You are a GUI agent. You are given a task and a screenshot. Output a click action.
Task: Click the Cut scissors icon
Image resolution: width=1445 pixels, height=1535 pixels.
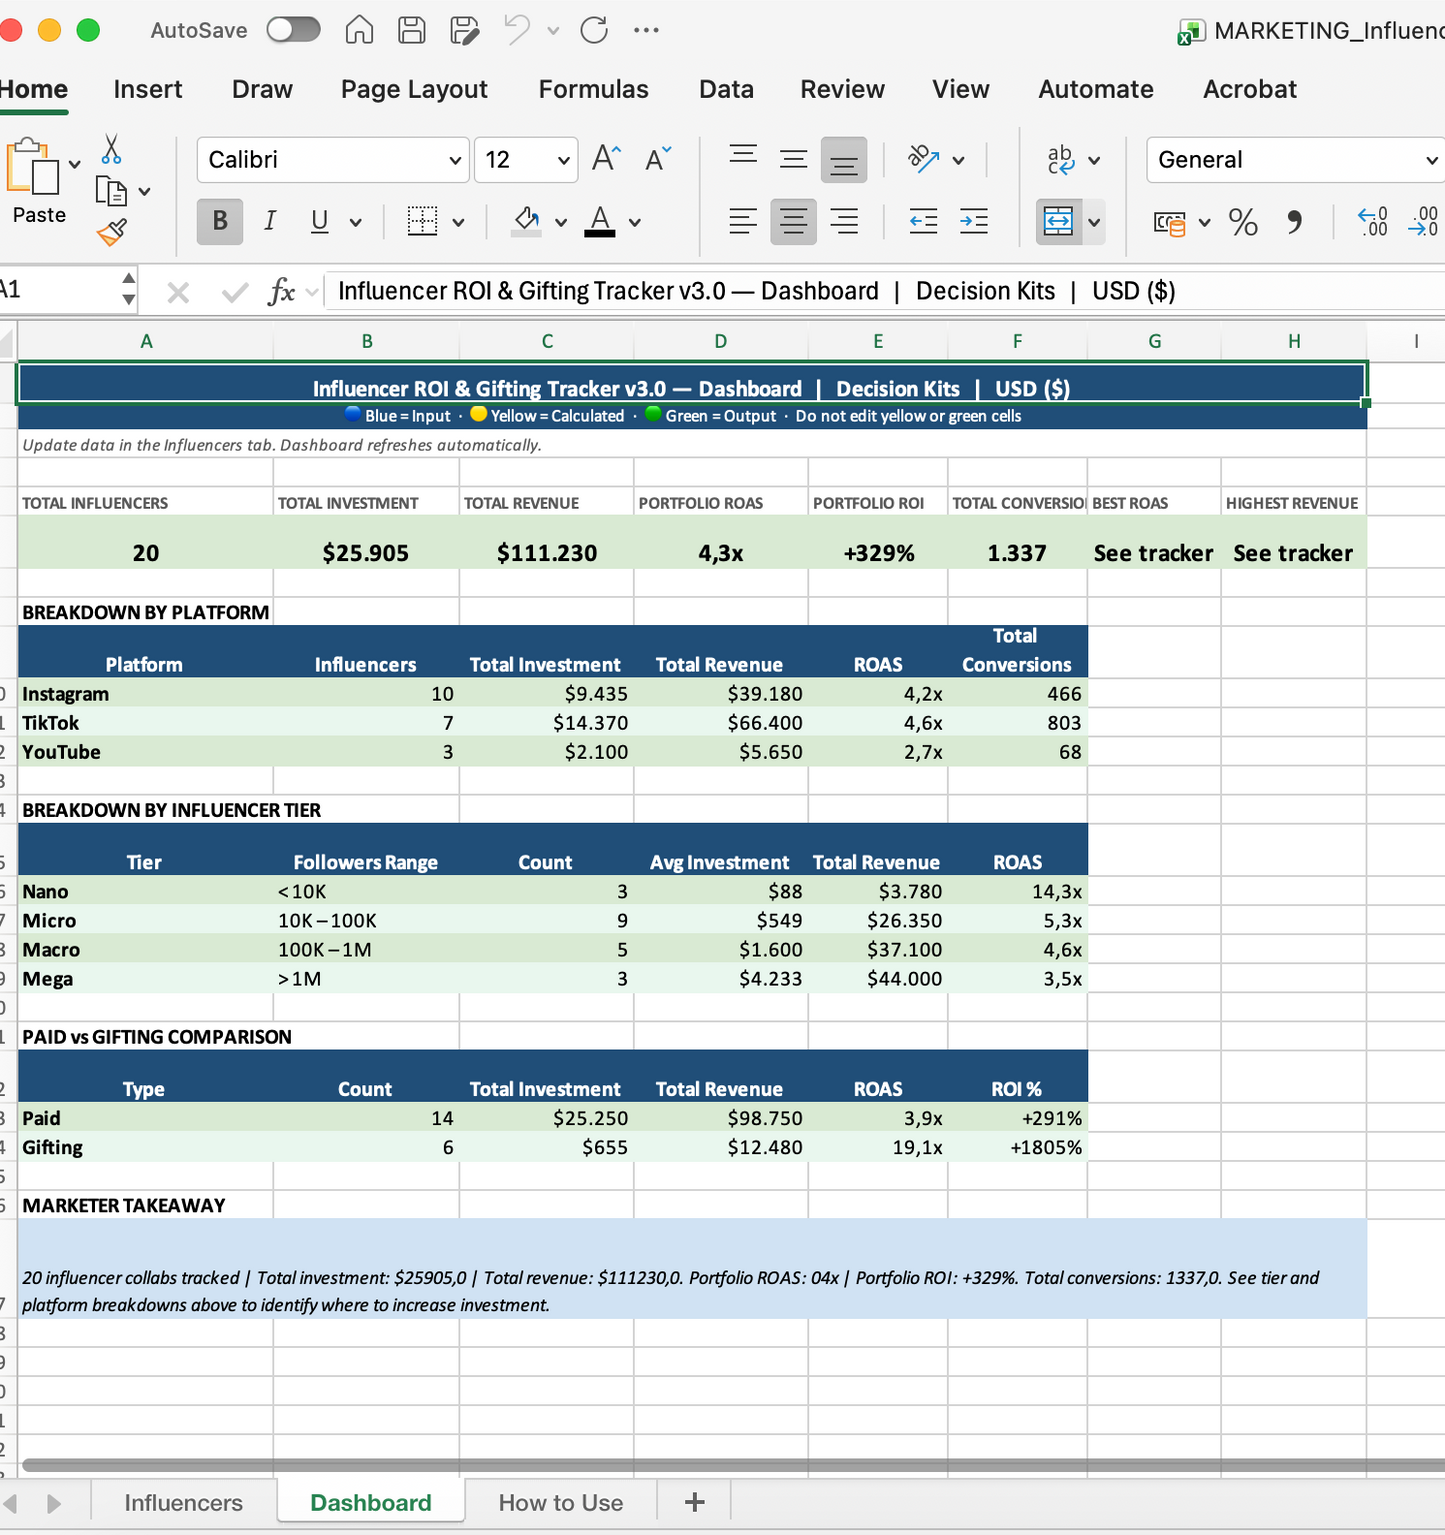coord(111,150)
